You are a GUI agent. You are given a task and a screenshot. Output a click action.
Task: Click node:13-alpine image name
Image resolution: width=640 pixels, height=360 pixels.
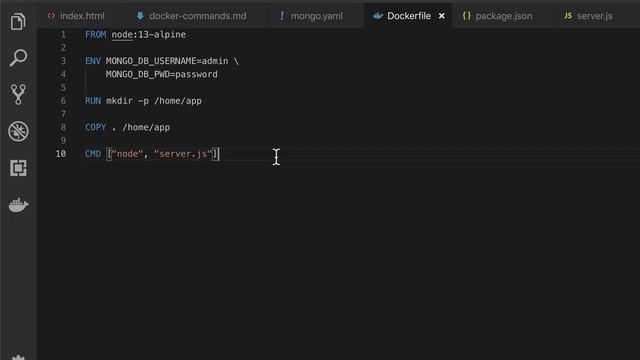click(x=149, y=35)
